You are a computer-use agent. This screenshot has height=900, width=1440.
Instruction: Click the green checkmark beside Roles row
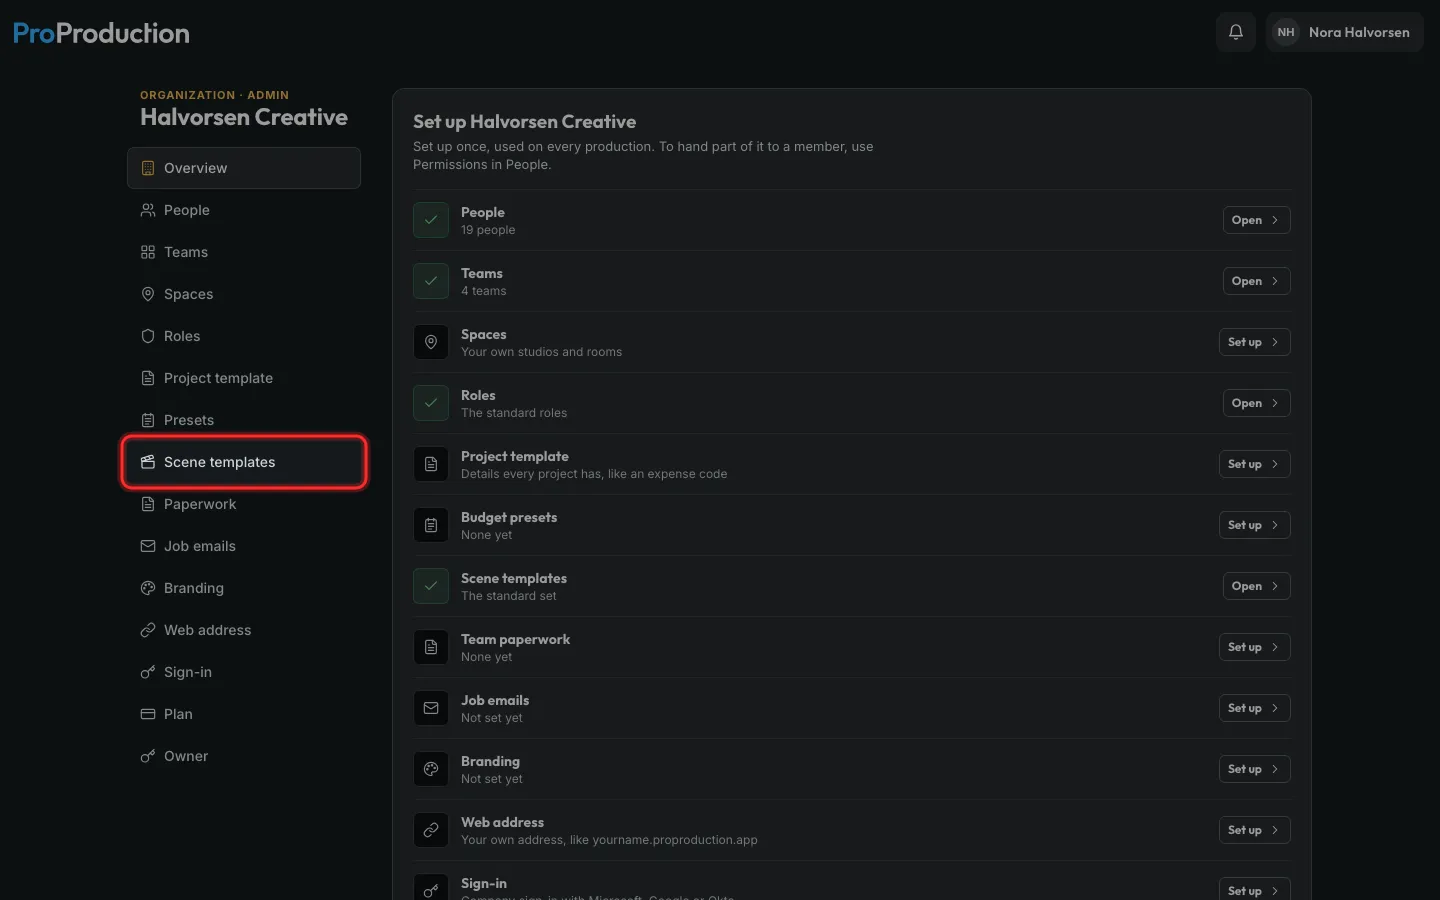click(431, 403)
